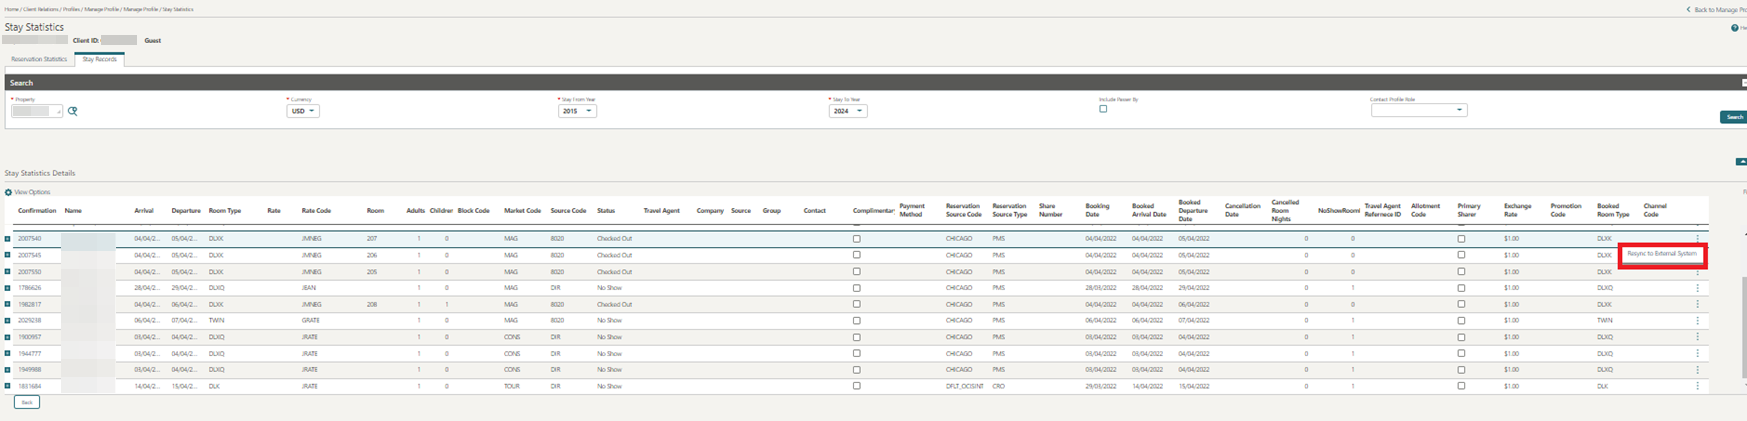Click the Search button
This screenshot has height=421, width=1747.
coord(1734,117)
